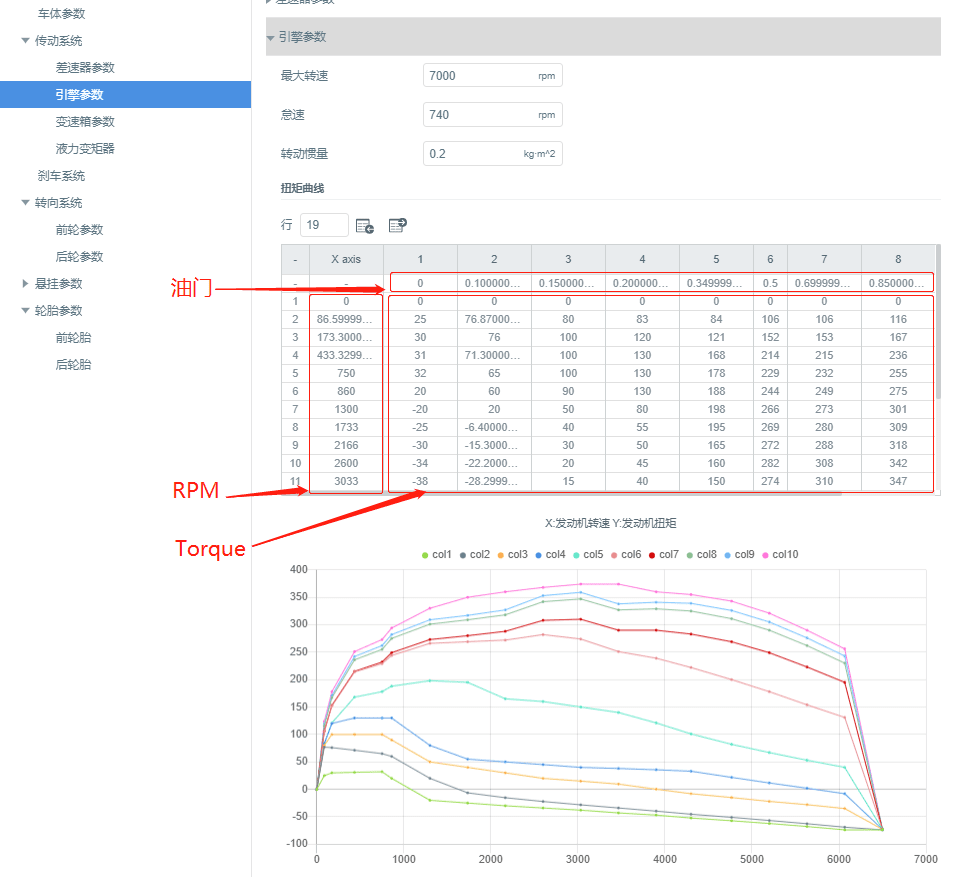Toggle col4 series in the chart legend
This screenshot has height=877, width=953.
(x=551, y=554)
